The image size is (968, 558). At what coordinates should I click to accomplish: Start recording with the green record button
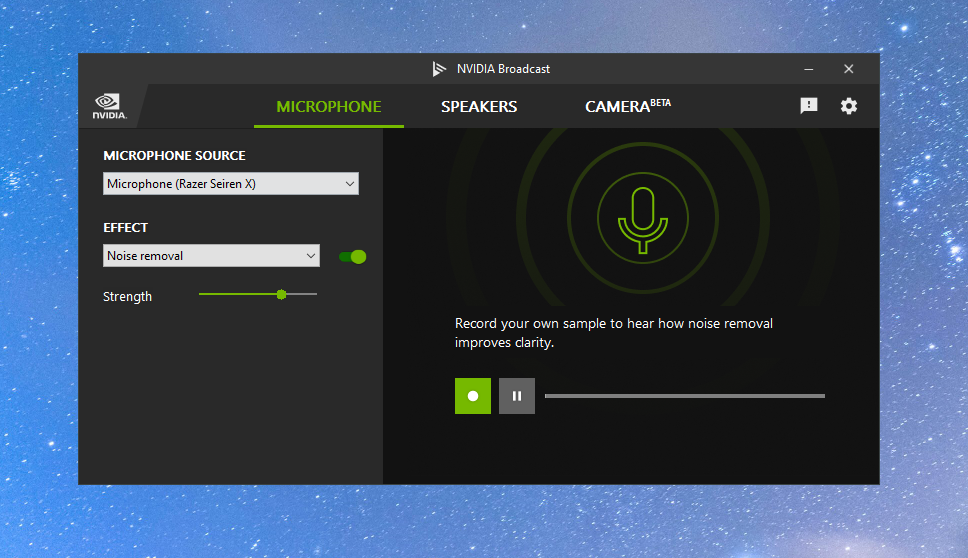coord(473,396)
